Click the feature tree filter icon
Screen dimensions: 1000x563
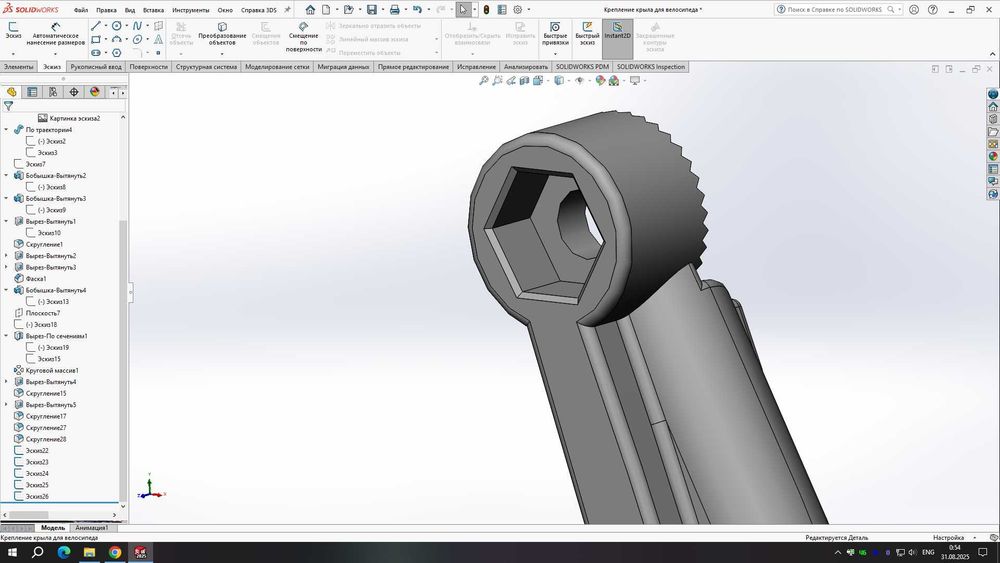click(x=8, y=106)
